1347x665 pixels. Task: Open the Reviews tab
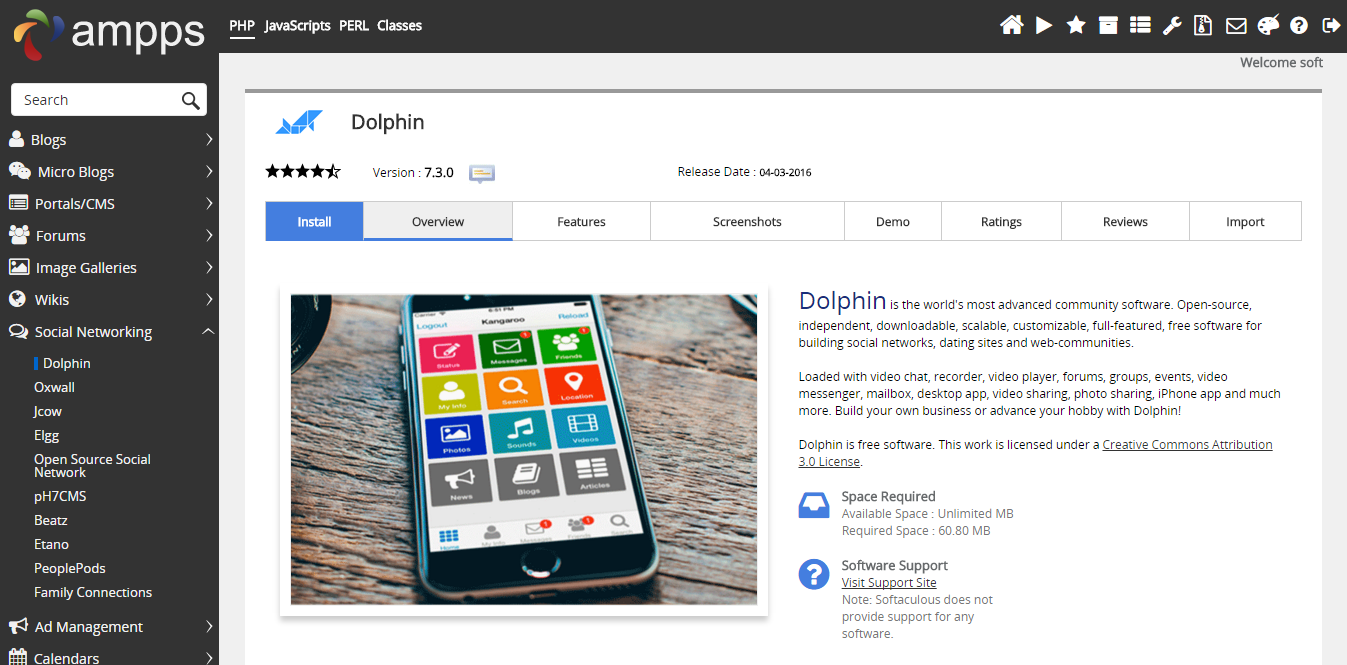tap(1125, 221)
